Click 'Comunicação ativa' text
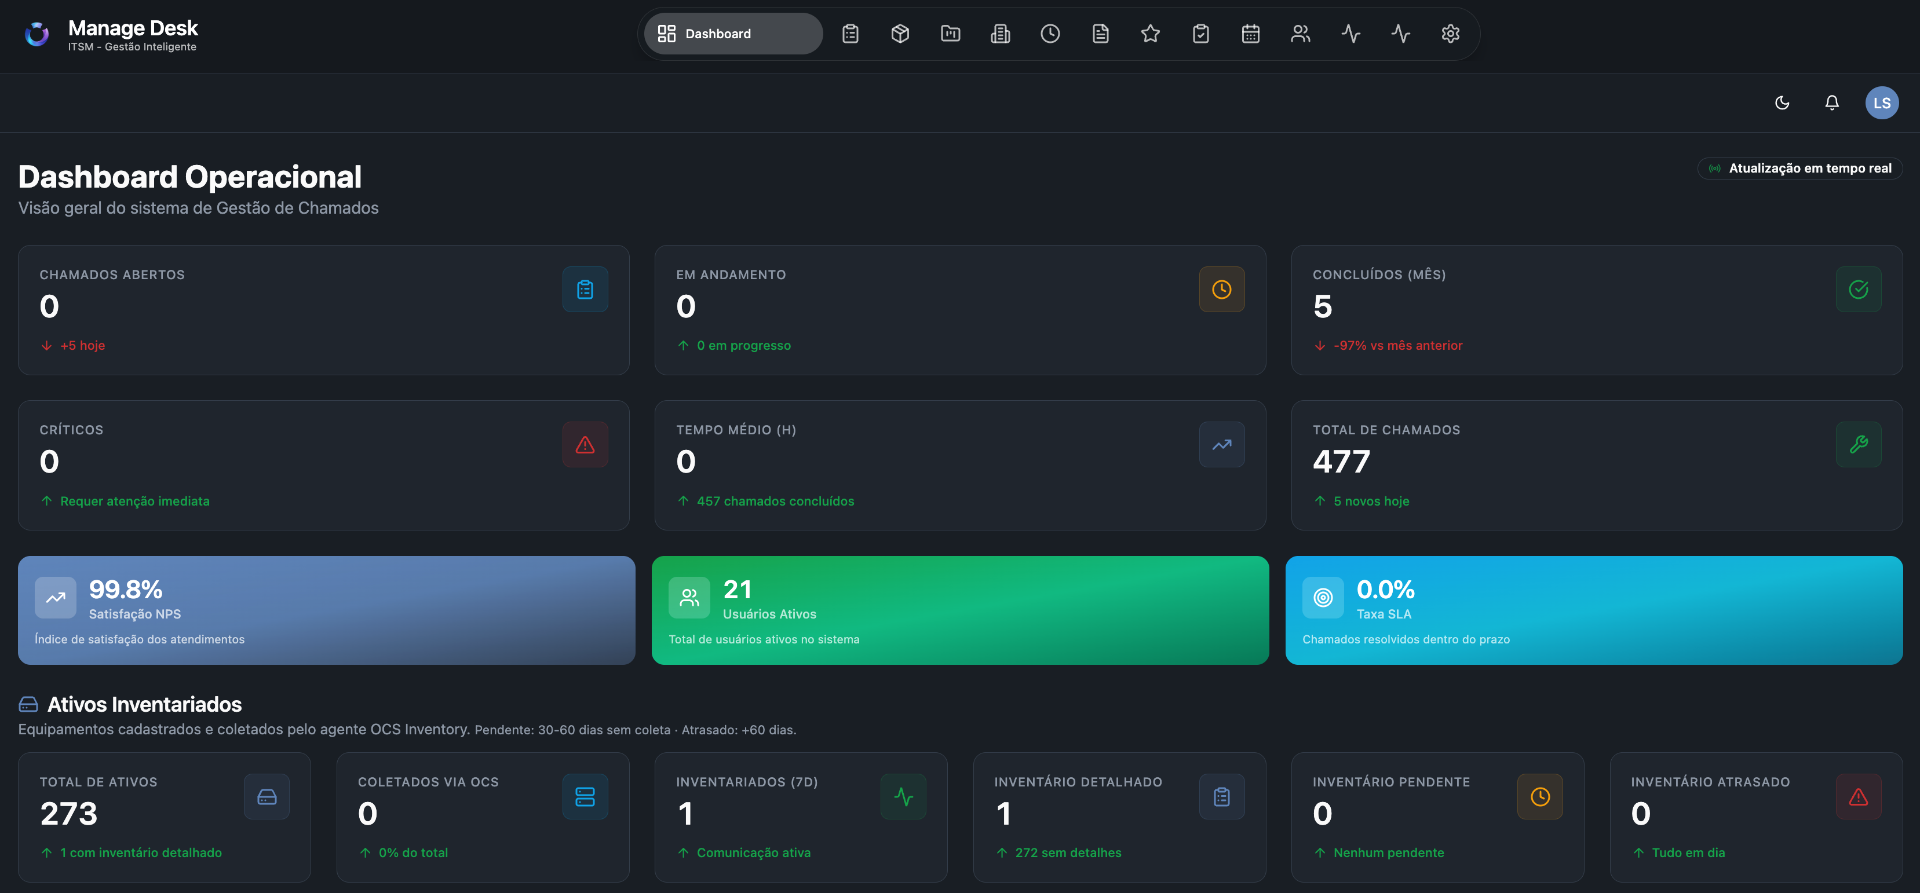The width and height of the screenshot is (1920, 893). tap(754, 853)
